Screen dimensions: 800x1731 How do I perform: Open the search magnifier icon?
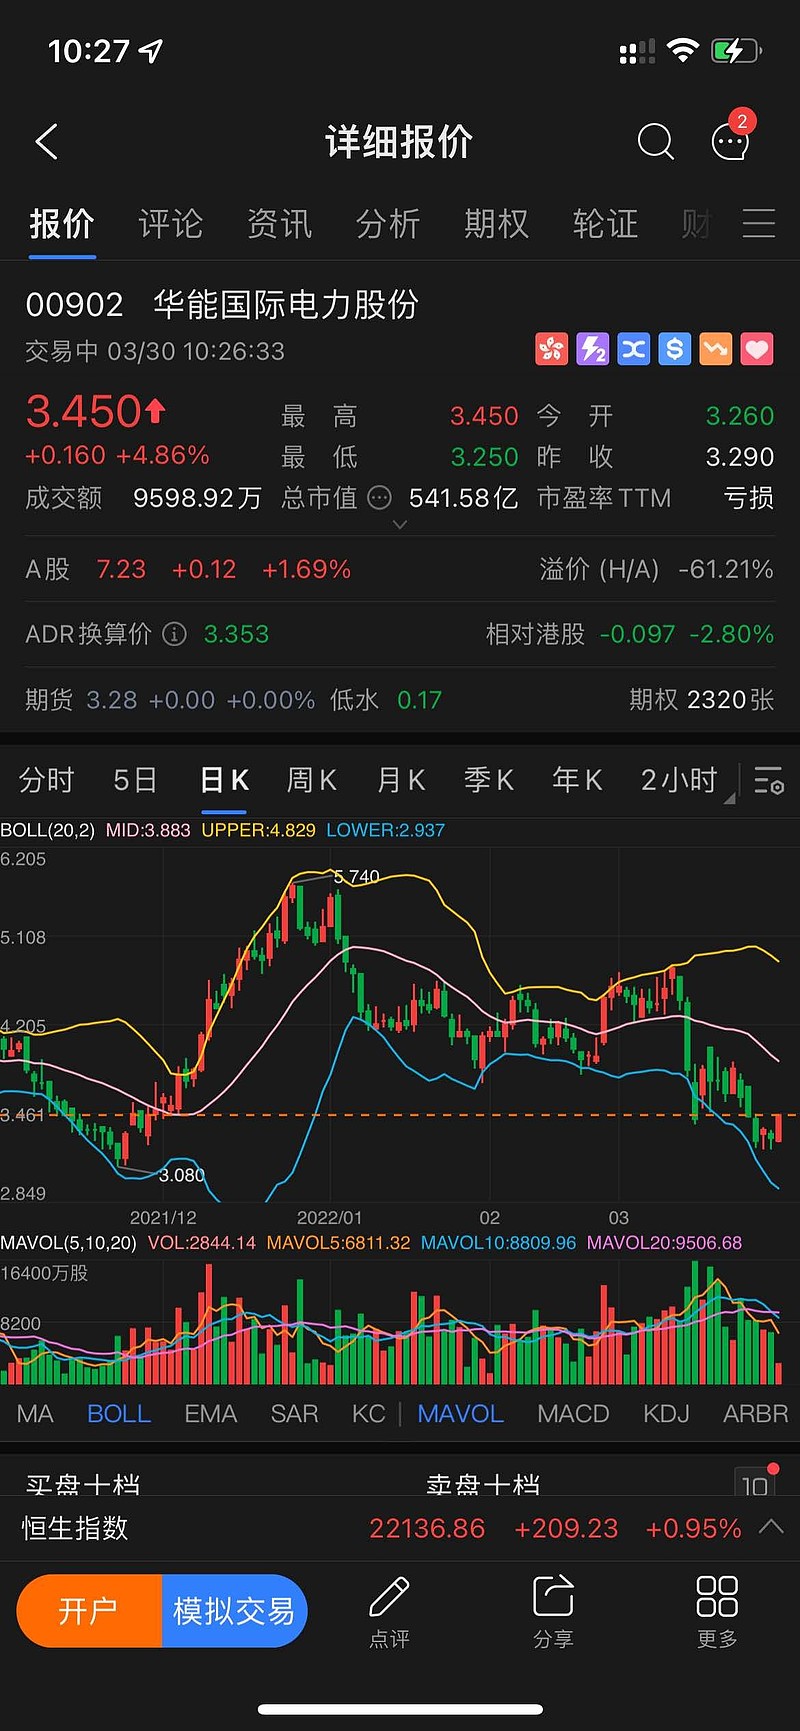pos(656,142)
